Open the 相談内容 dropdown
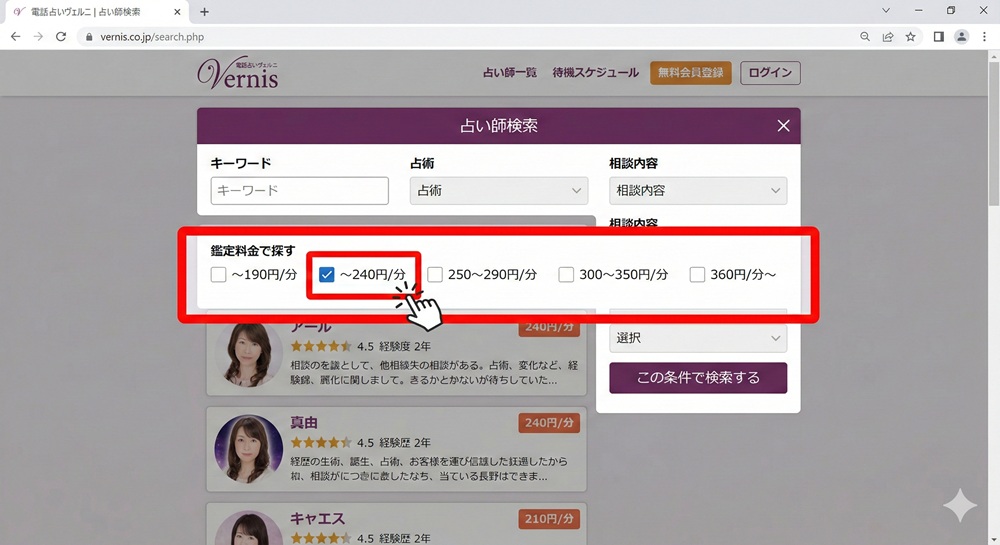1000x545 pixels. [x=697, y=191]
